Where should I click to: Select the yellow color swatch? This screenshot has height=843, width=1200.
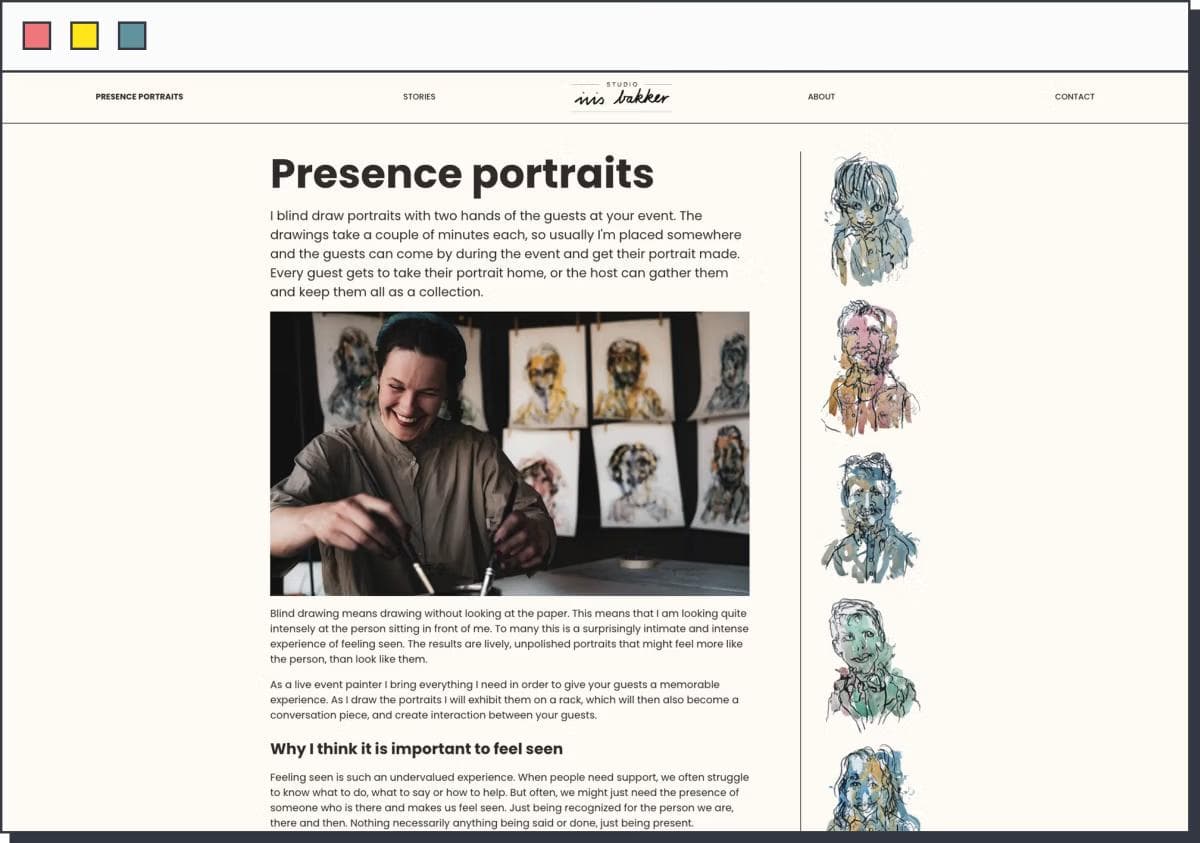click(85, 35)
